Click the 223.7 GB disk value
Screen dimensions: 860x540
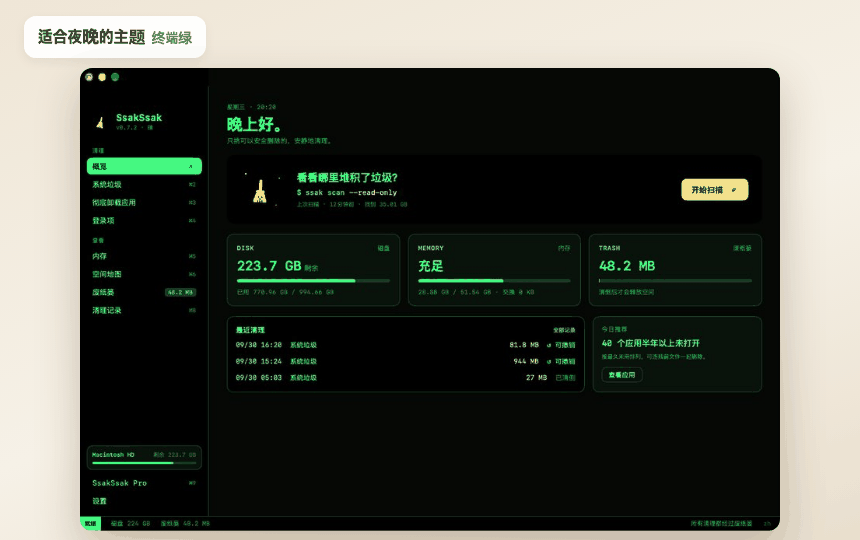point(269,266)
